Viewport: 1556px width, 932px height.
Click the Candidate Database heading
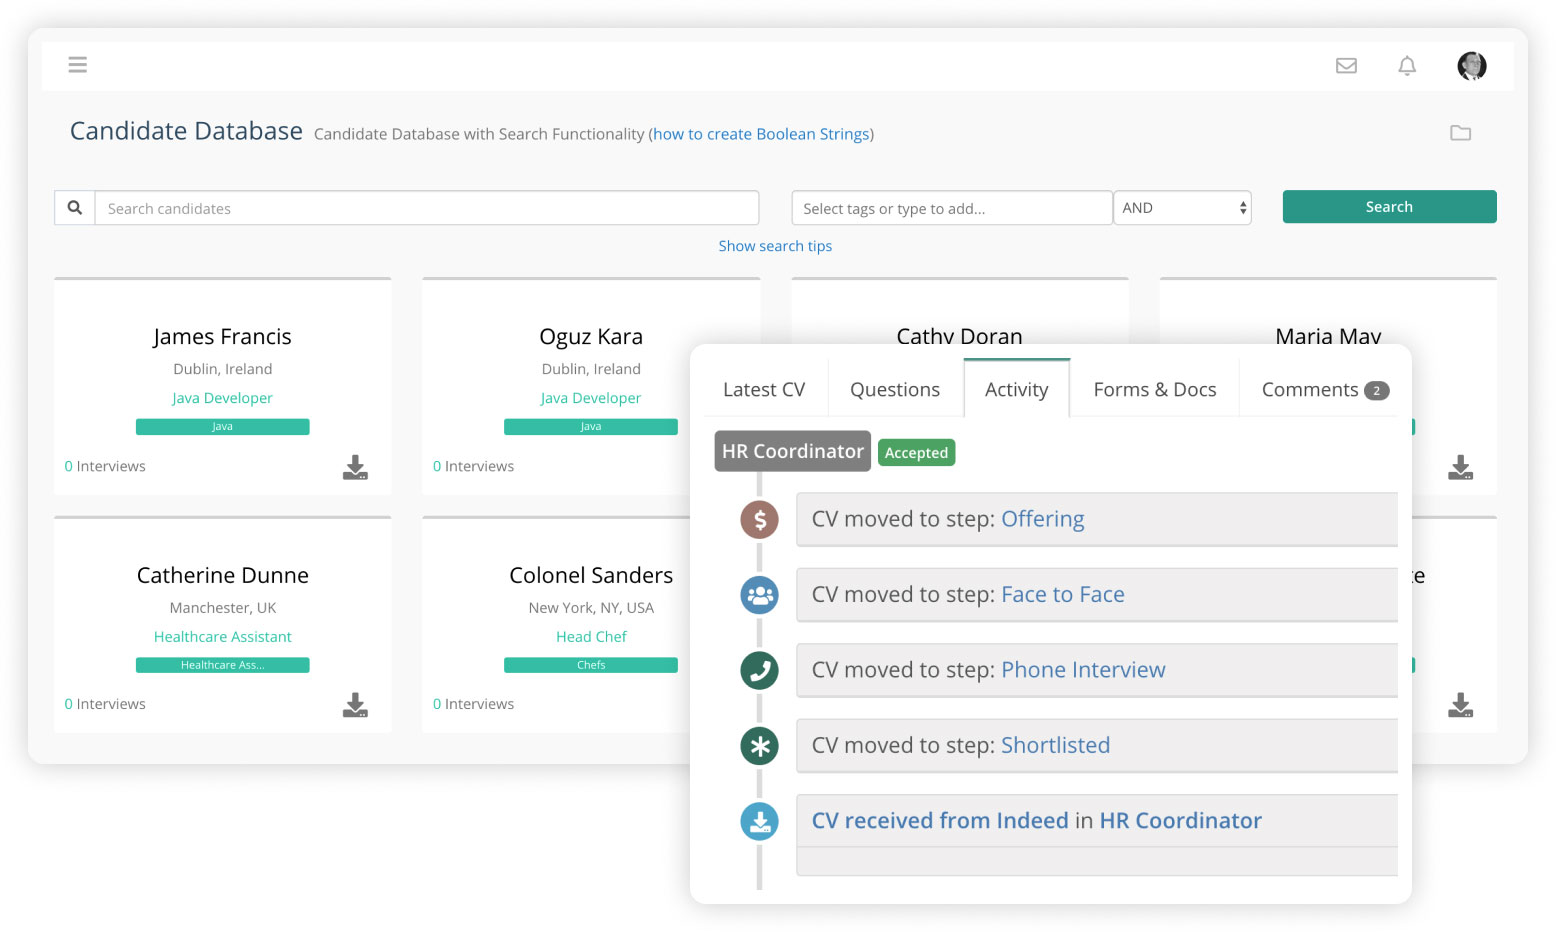tap(186, 131)
